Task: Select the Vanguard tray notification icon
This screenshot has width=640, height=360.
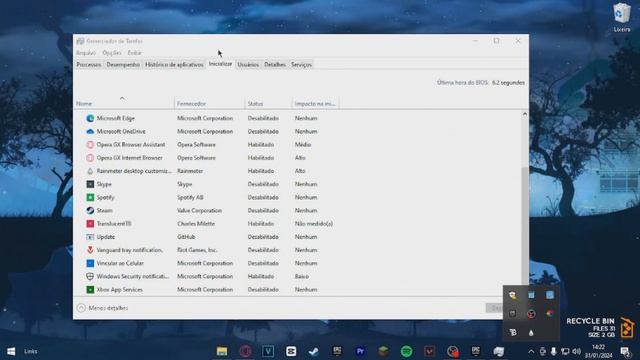Action: (x=90, y=250)
